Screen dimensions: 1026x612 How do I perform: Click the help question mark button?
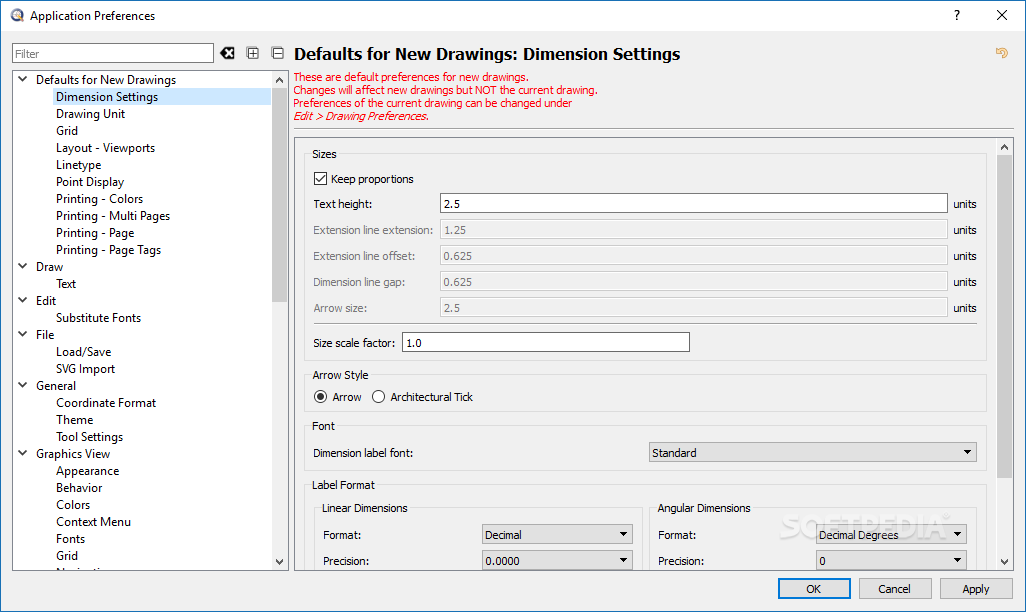click(957, 15)
